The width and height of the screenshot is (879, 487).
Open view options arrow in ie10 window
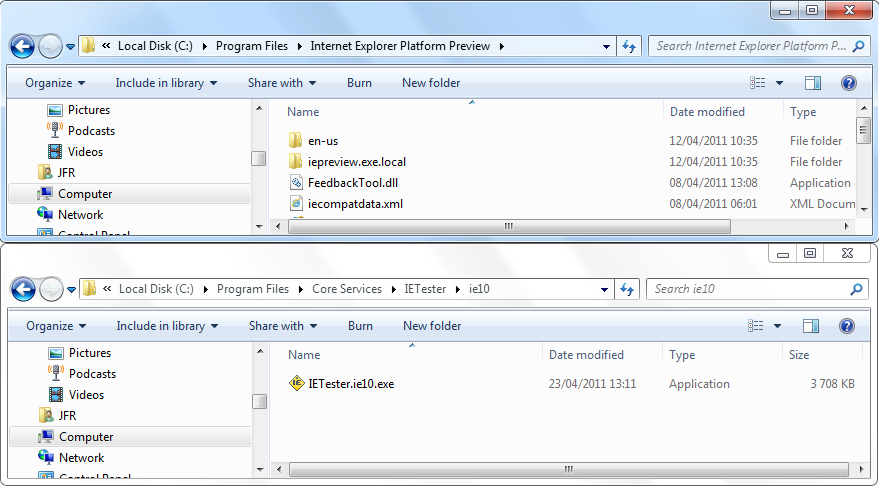point(777,326)
